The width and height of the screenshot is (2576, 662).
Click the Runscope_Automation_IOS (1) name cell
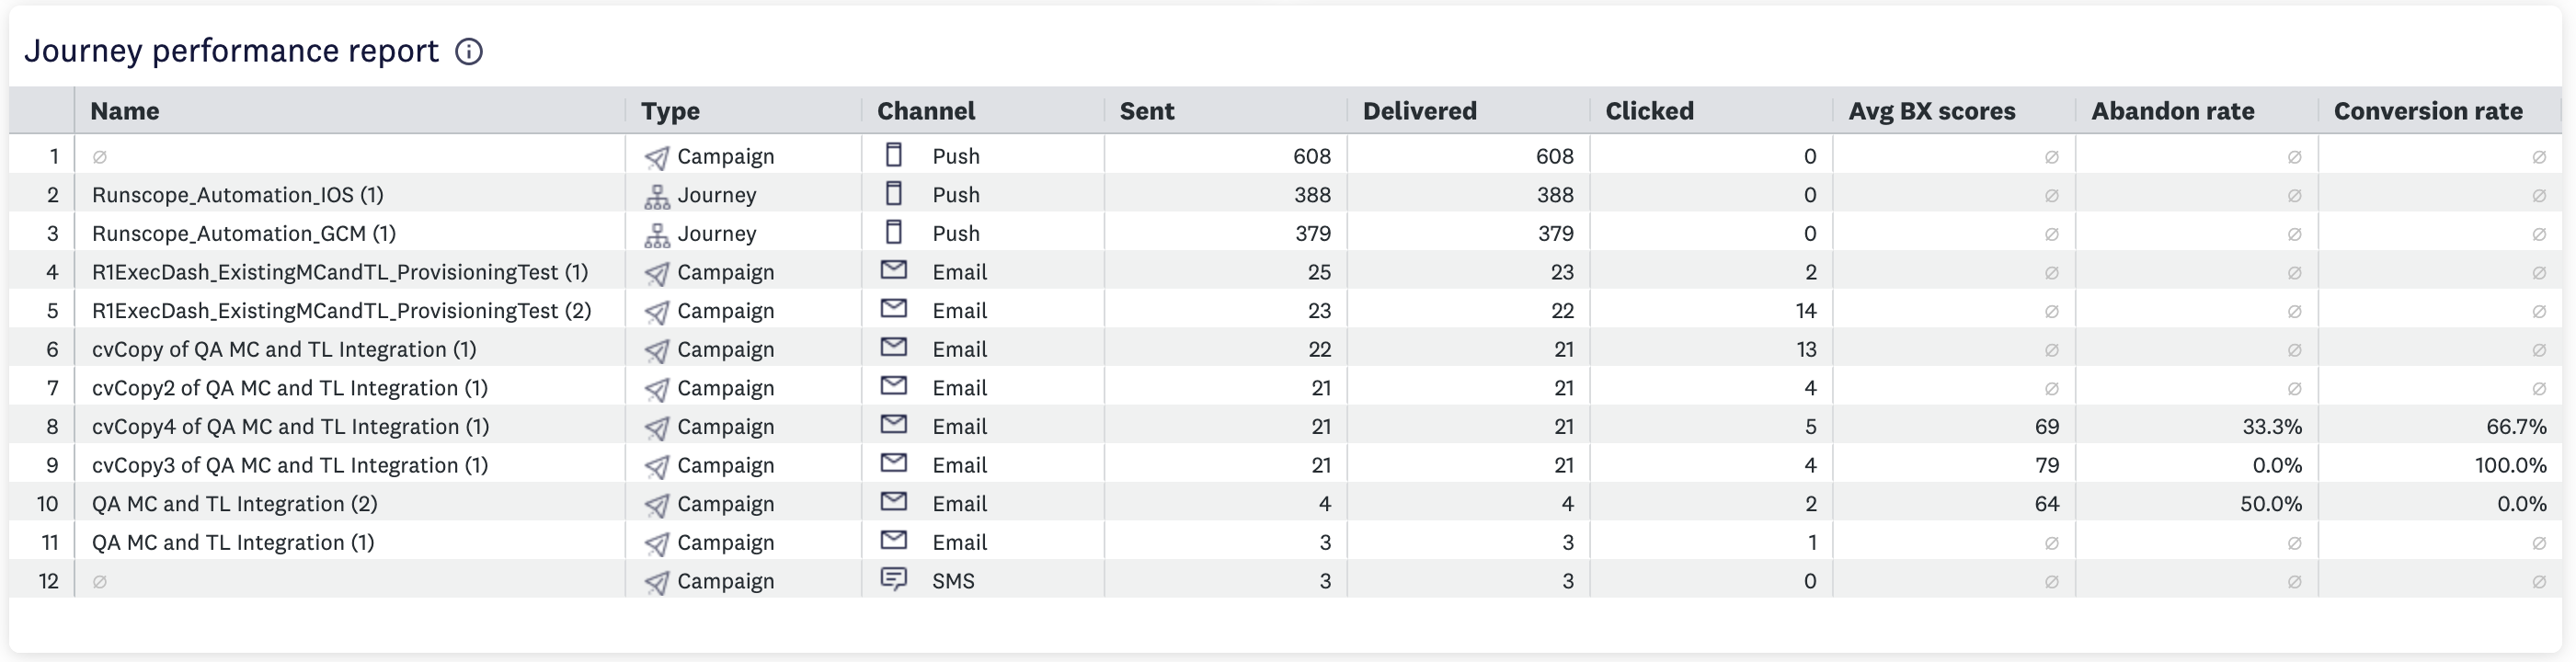click(238, 195)
